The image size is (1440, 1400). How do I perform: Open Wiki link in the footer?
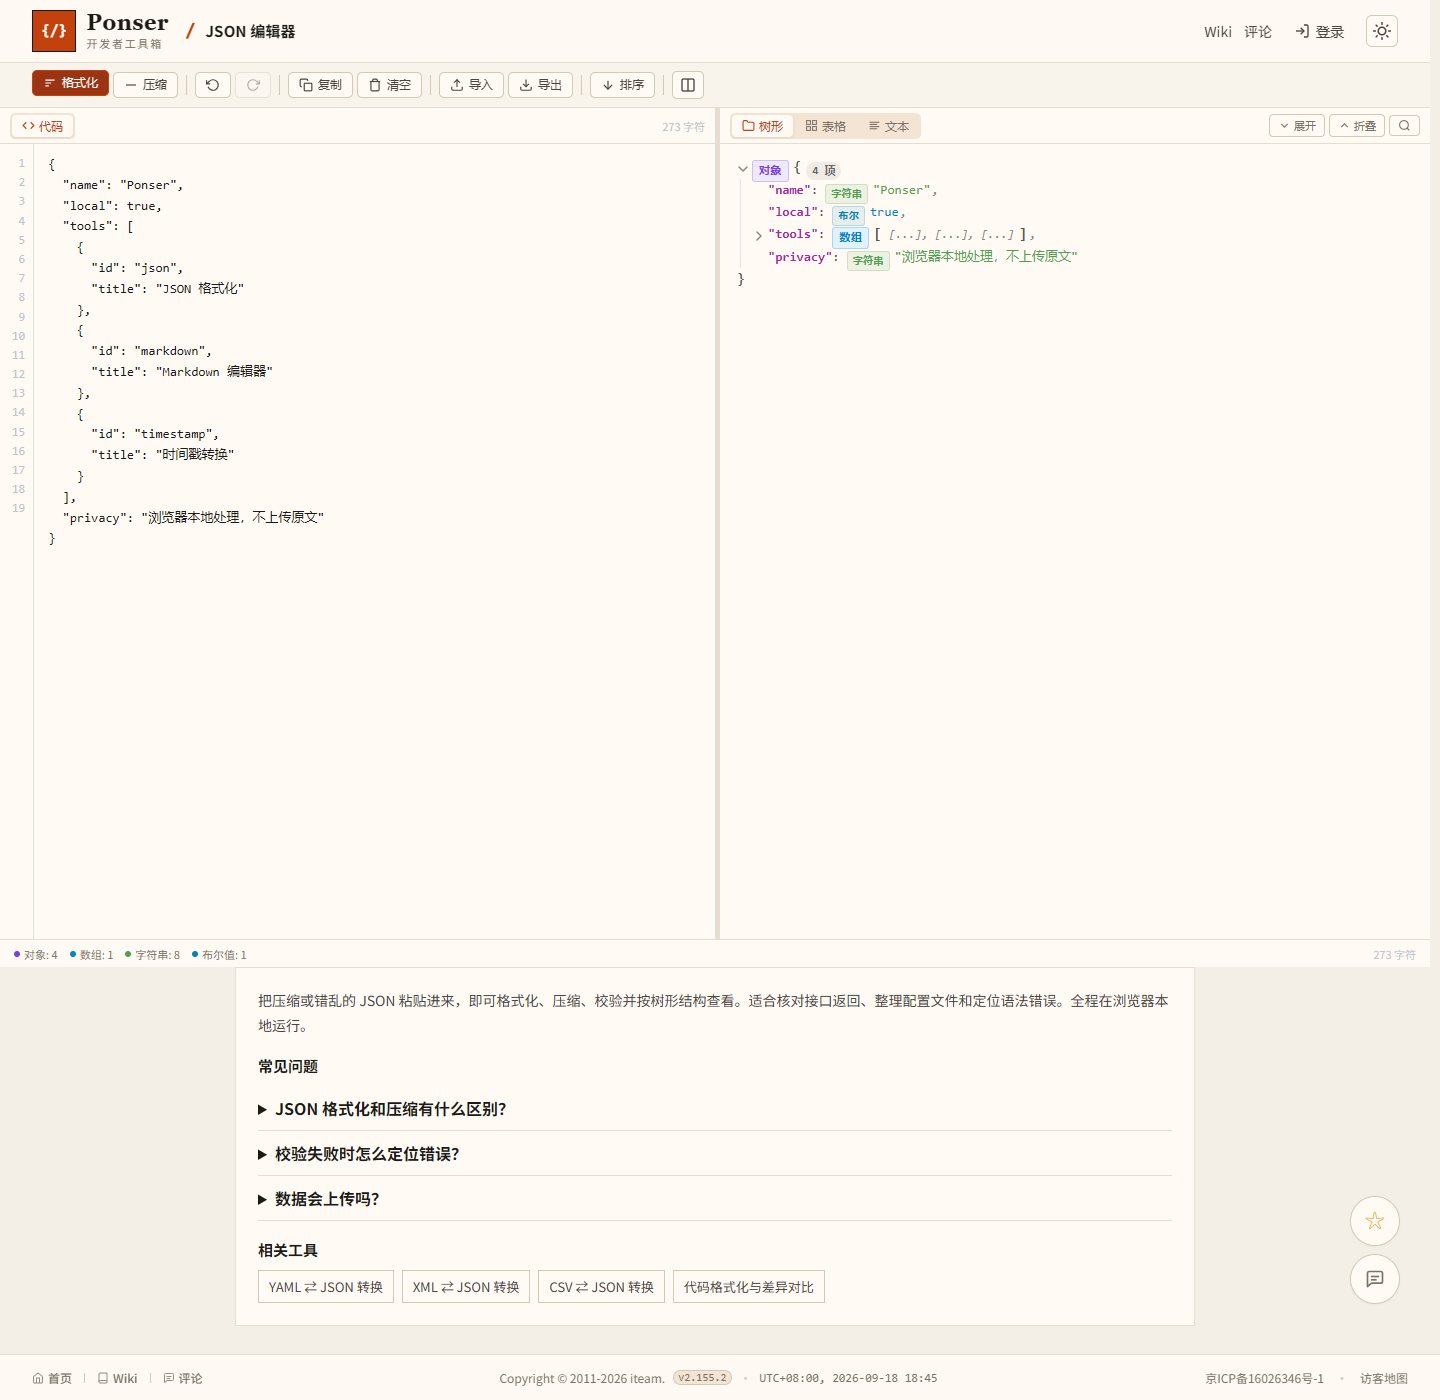tap(117, 1378)
